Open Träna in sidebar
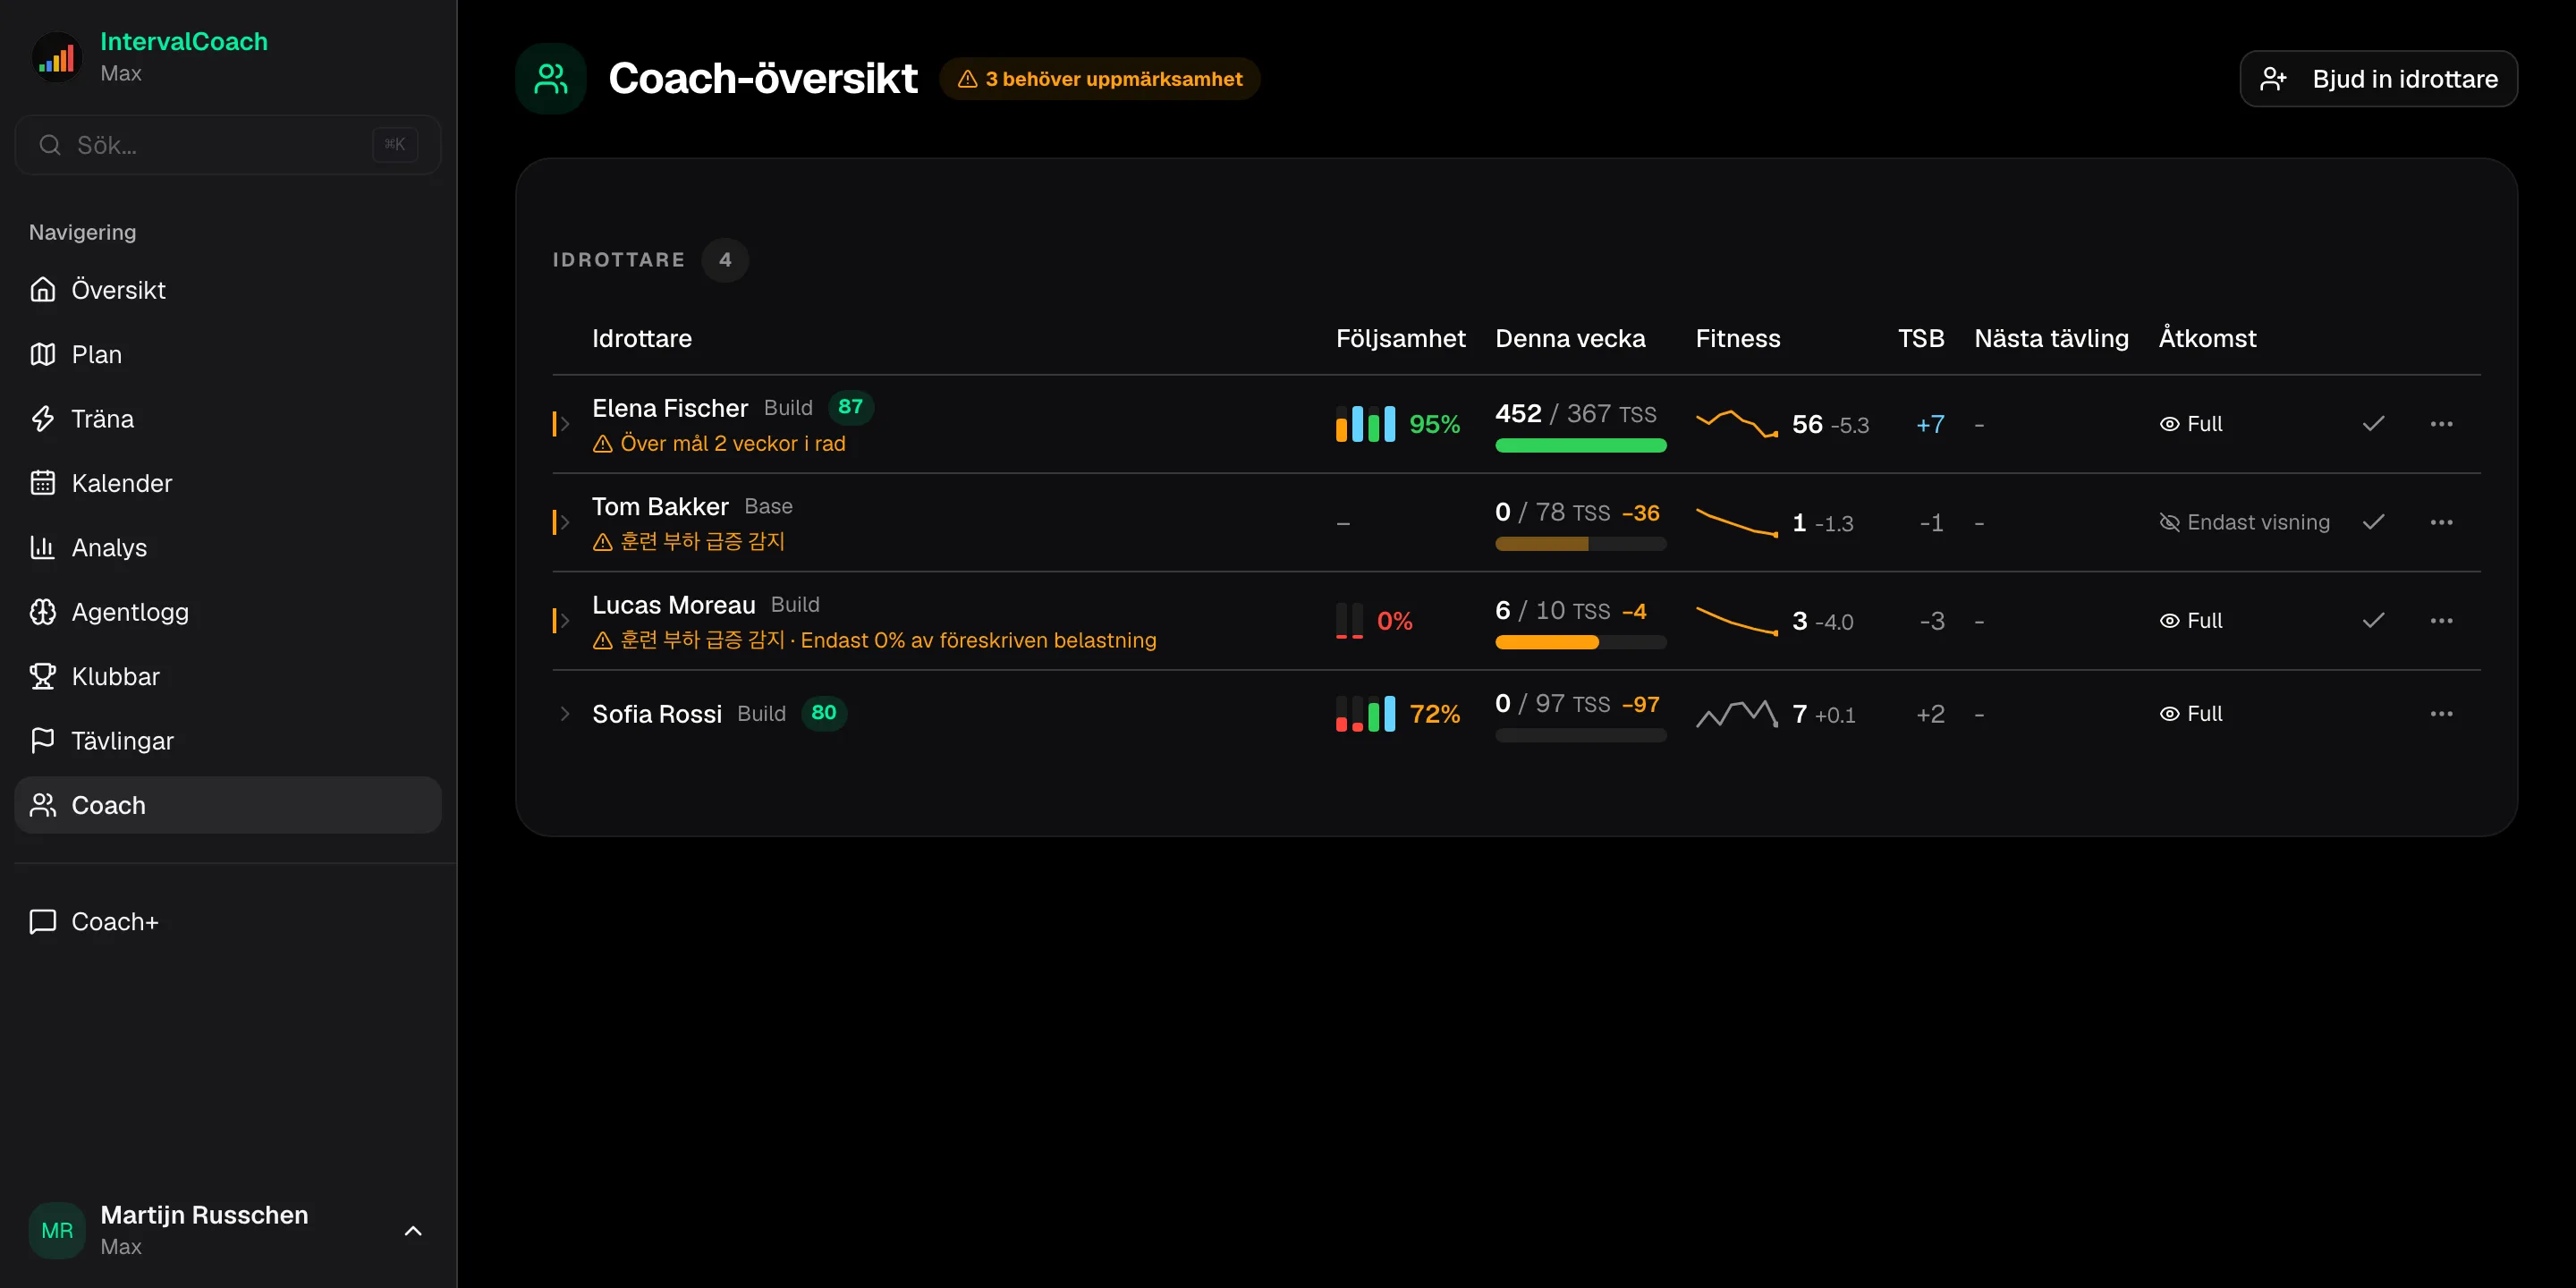The width and height of the screenshot is (2576, 1288). 228,419
